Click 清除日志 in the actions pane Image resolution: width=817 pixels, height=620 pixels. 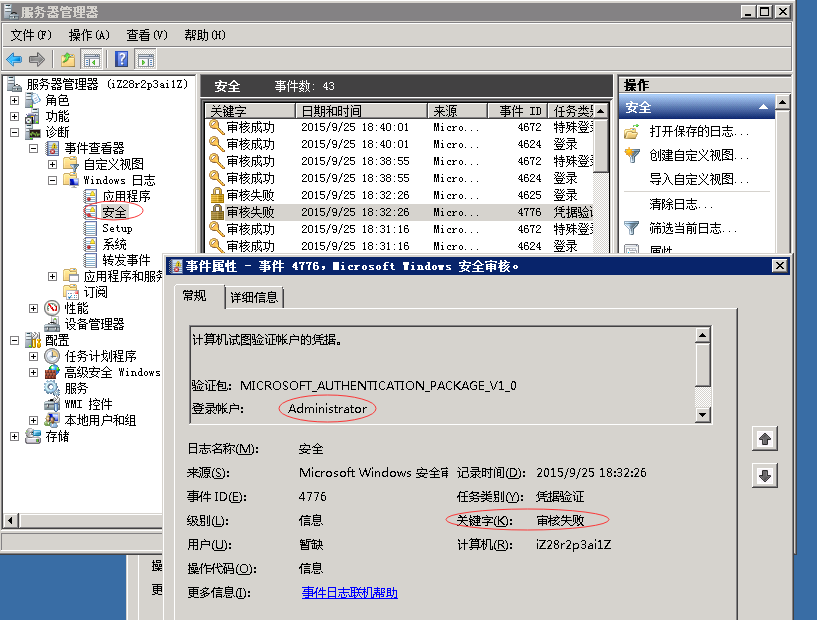pos(675,204)
